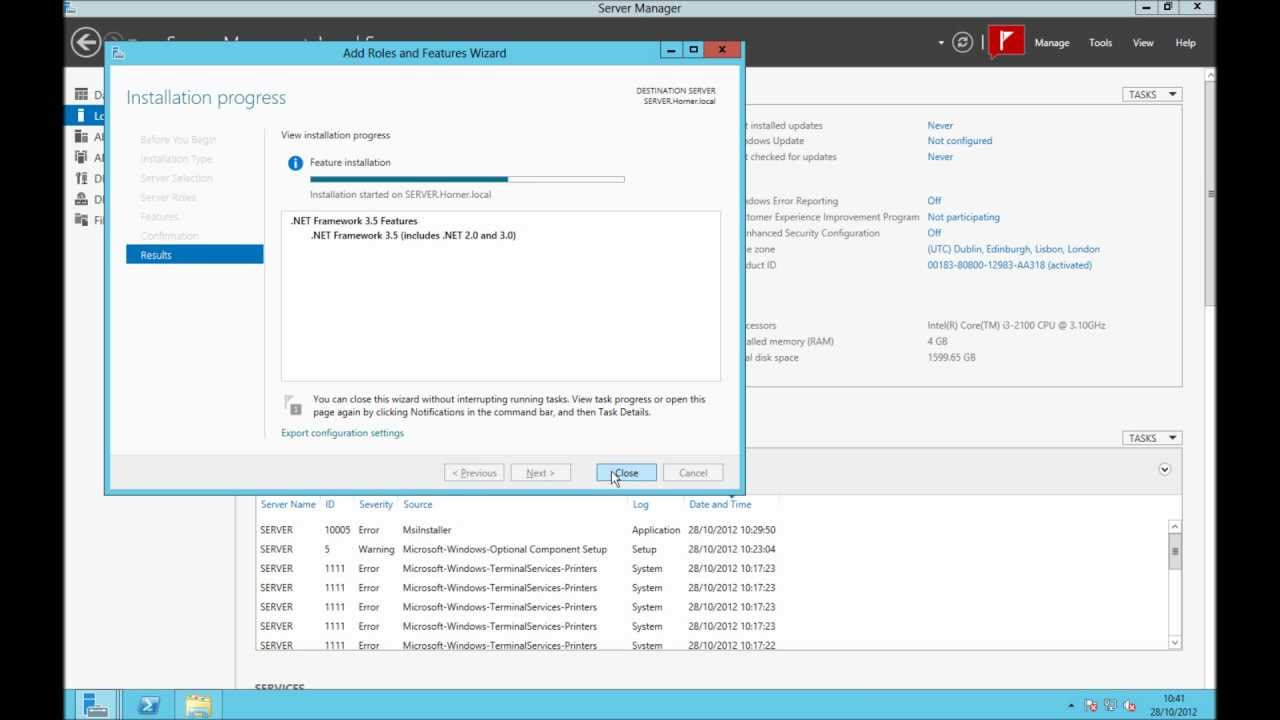
Task: Sort events by the Log column header
Action: coord(640,505)
